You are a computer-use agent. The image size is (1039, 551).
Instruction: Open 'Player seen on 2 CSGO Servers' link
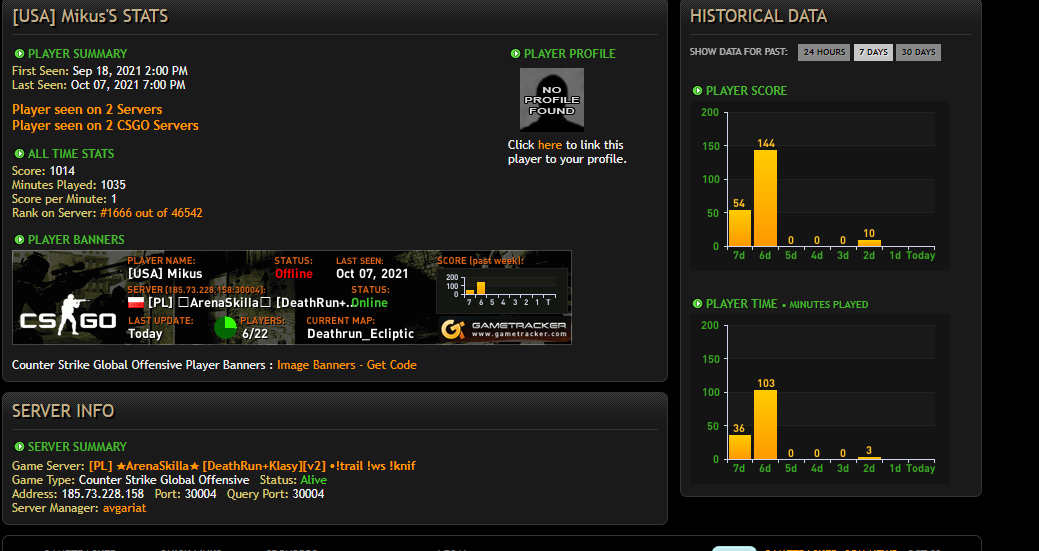105,125
